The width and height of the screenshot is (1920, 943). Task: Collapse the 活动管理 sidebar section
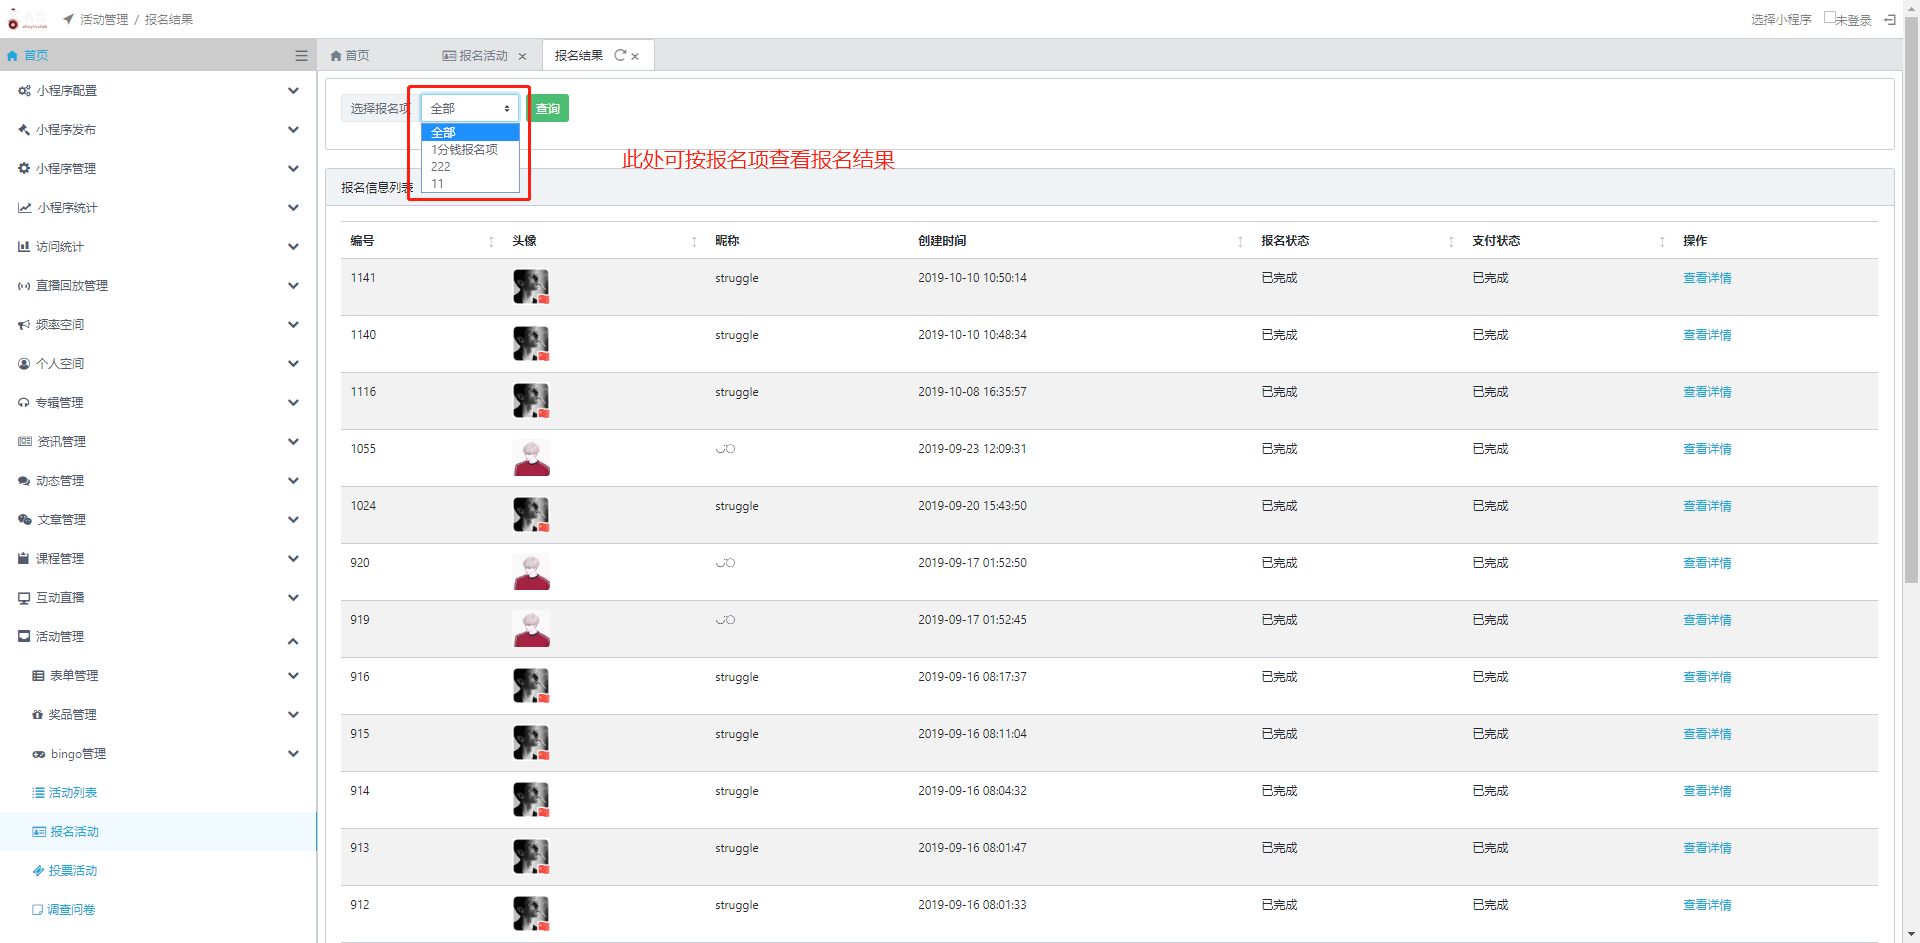293,638
